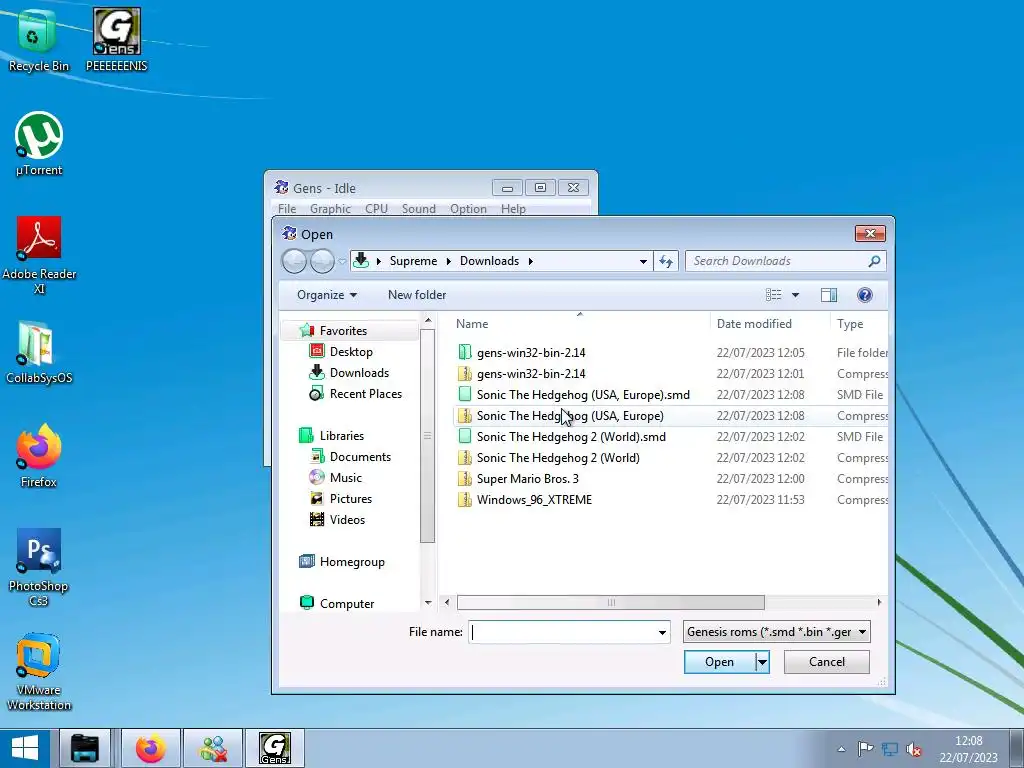
Task: Open the Recycle Bin desktop icon
Action: point(38,40)
